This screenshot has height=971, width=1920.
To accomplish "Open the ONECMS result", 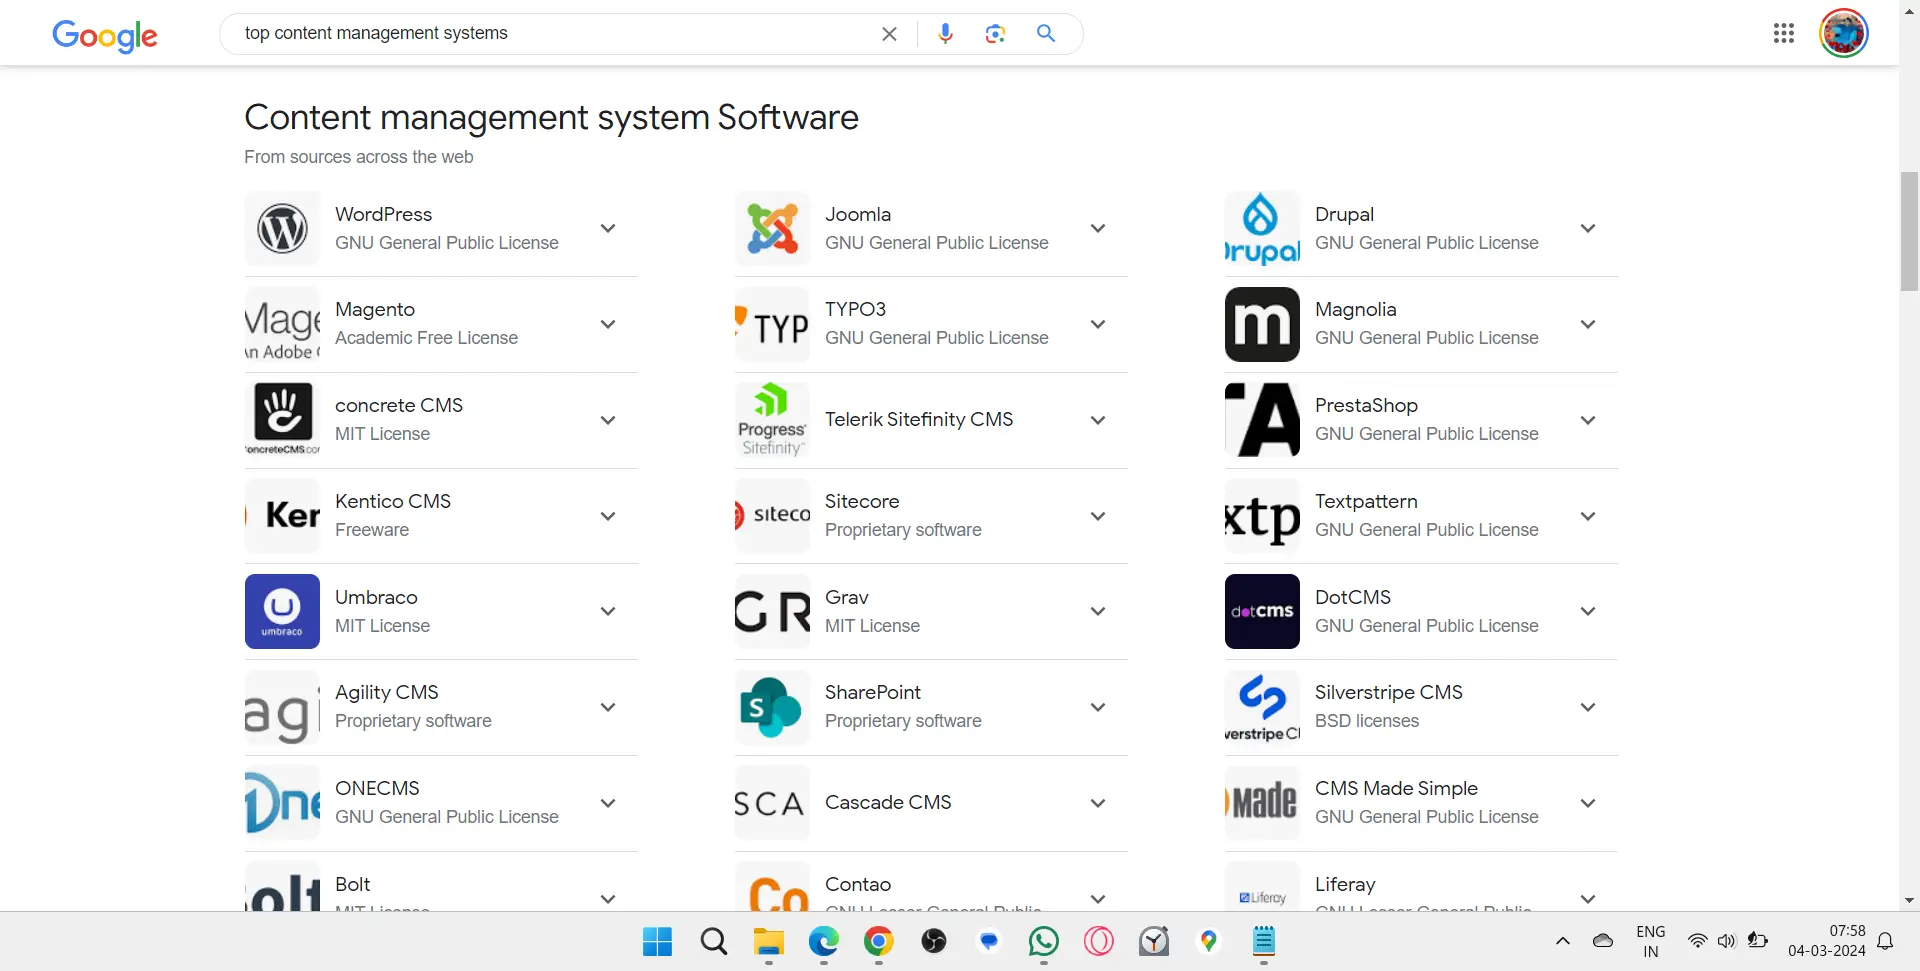I will point(441,803).
